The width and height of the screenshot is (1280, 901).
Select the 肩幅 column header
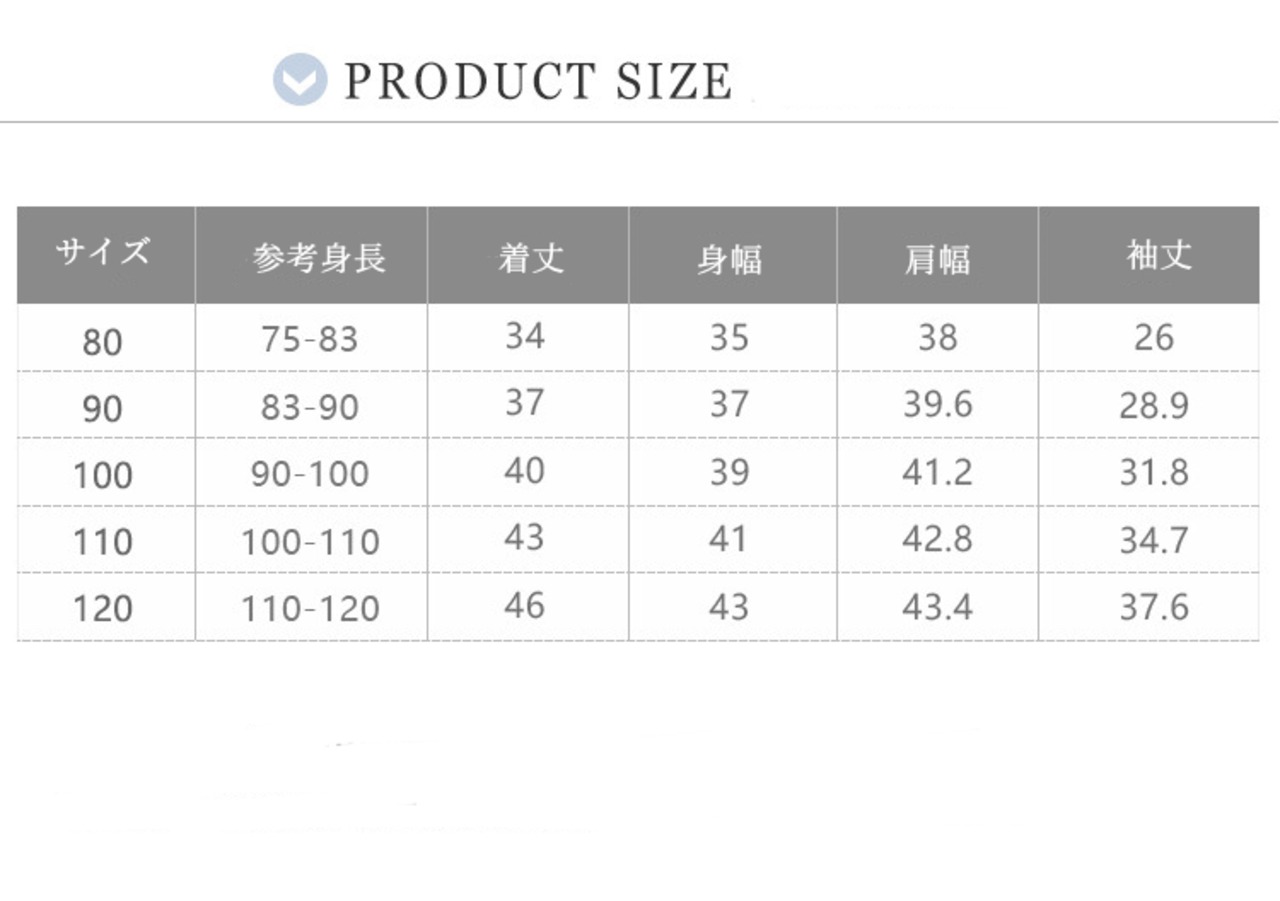[x=937, y=260]
